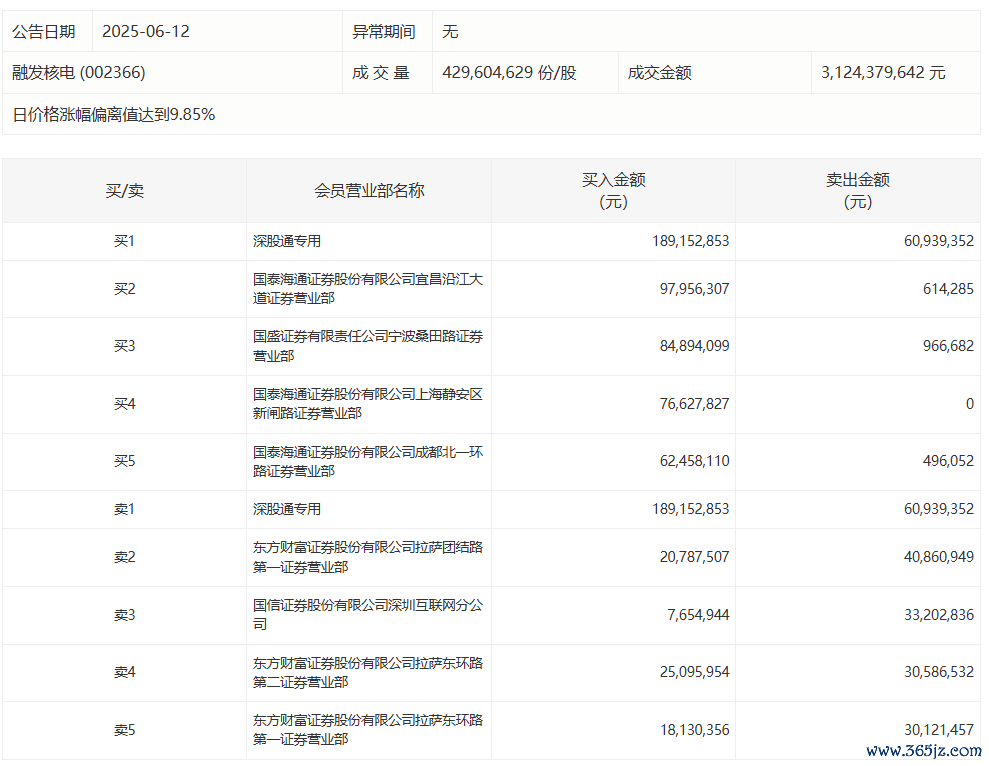Viewport: 989px width, 766px height.
Task: Select buy amount 76,627,827
Action: point(694,404)
